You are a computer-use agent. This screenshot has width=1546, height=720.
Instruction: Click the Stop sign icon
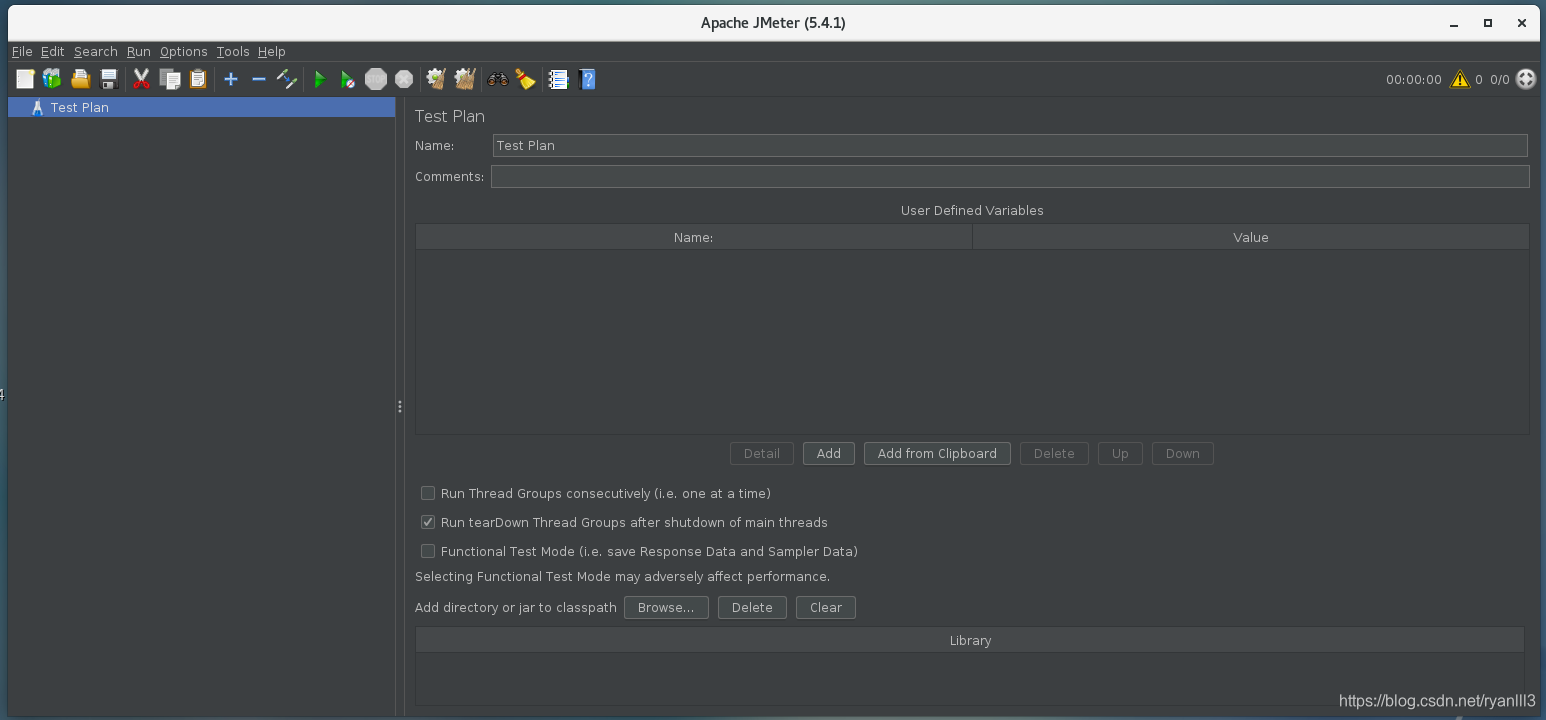(376, 79)
